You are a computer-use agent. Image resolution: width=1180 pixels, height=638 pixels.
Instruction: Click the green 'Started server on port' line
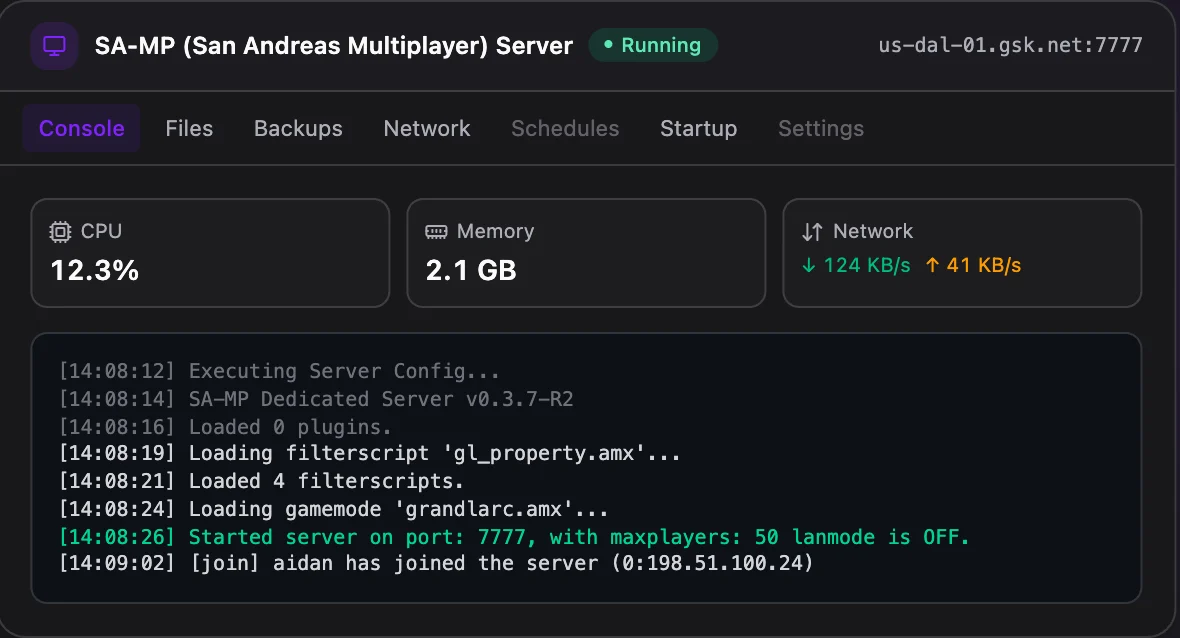pyautogui.click(x=514, y=536)
